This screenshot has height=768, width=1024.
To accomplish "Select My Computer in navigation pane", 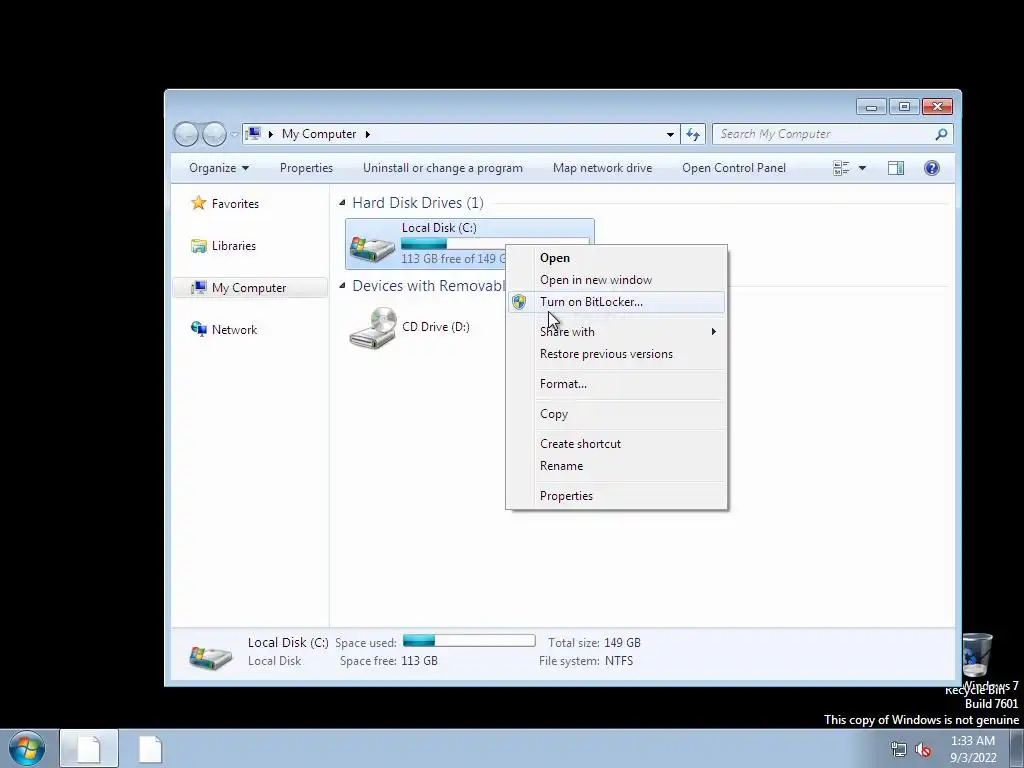I will point(249,288).
